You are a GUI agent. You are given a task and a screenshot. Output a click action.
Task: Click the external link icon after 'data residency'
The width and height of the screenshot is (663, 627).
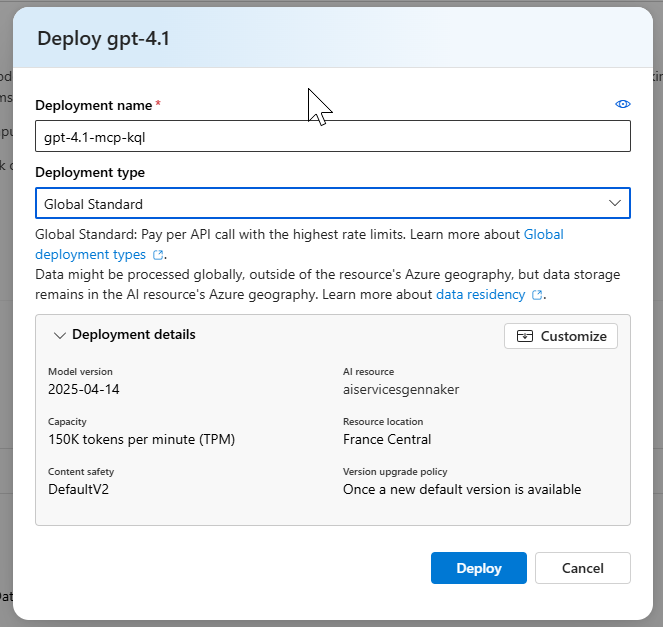(x=537, y=295)
